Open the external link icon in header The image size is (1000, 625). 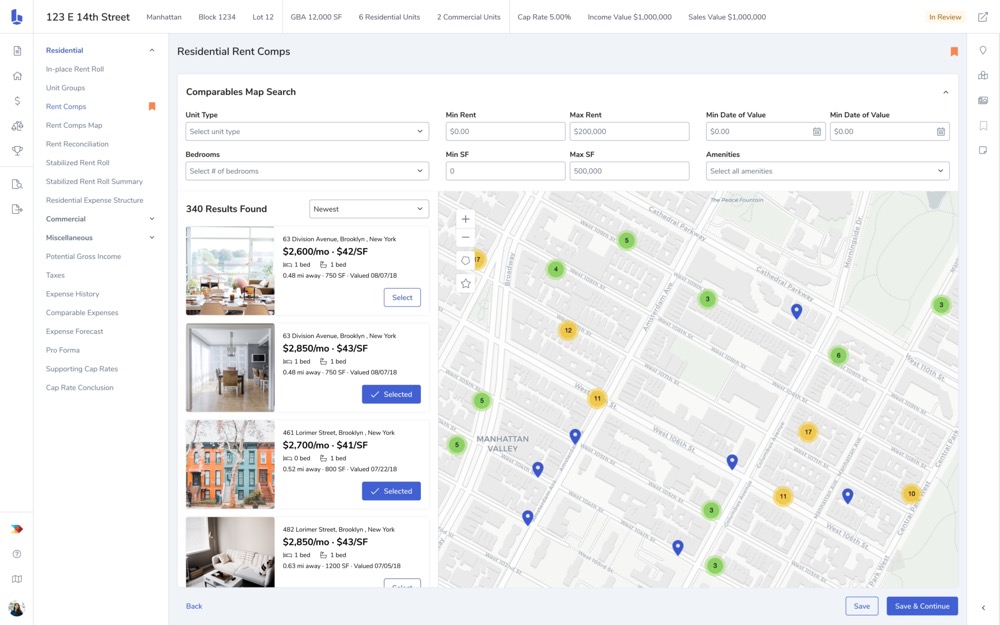point(982,17)
